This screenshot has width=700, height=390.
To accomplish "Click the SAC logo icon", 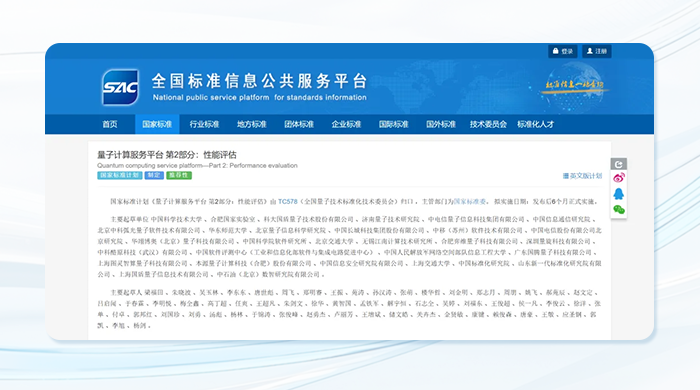I will click(121, 87).
